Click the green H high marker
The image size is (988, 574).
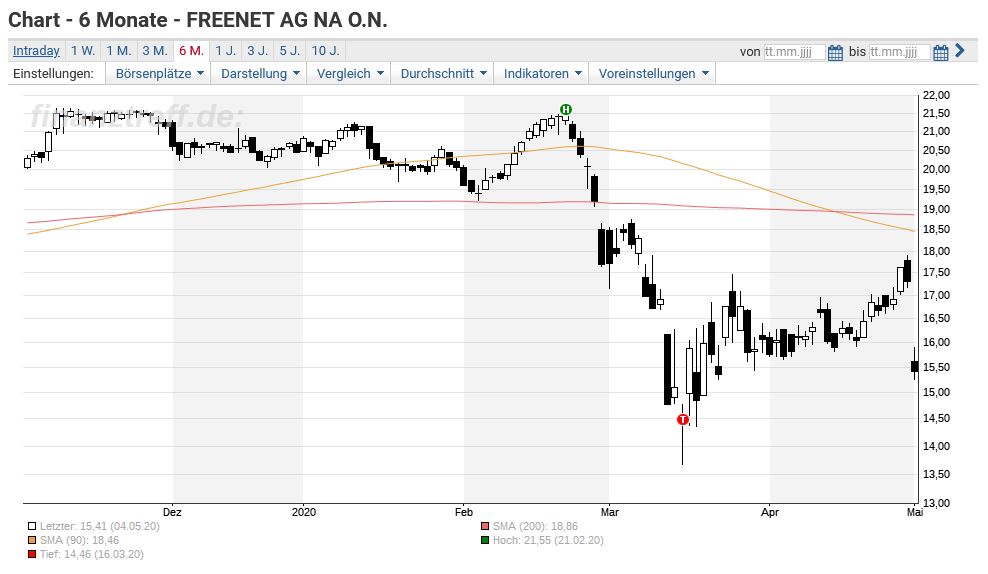[x=566, y=110]
